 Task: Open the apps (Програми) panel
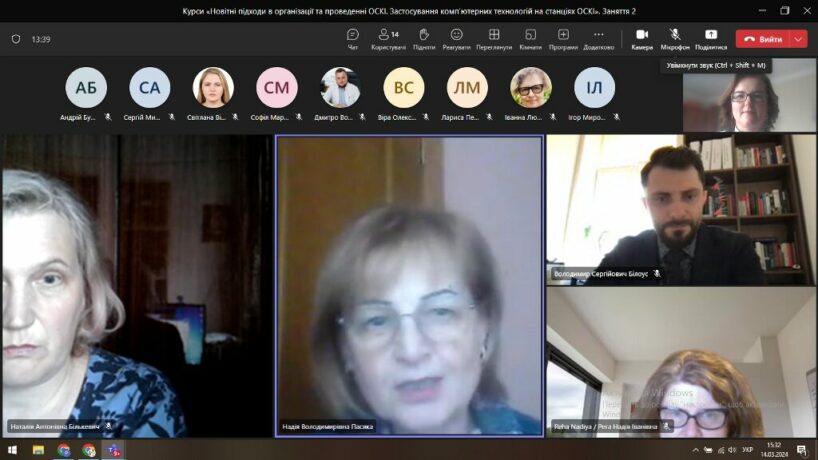pyautogui.click(x=563, y=38)
